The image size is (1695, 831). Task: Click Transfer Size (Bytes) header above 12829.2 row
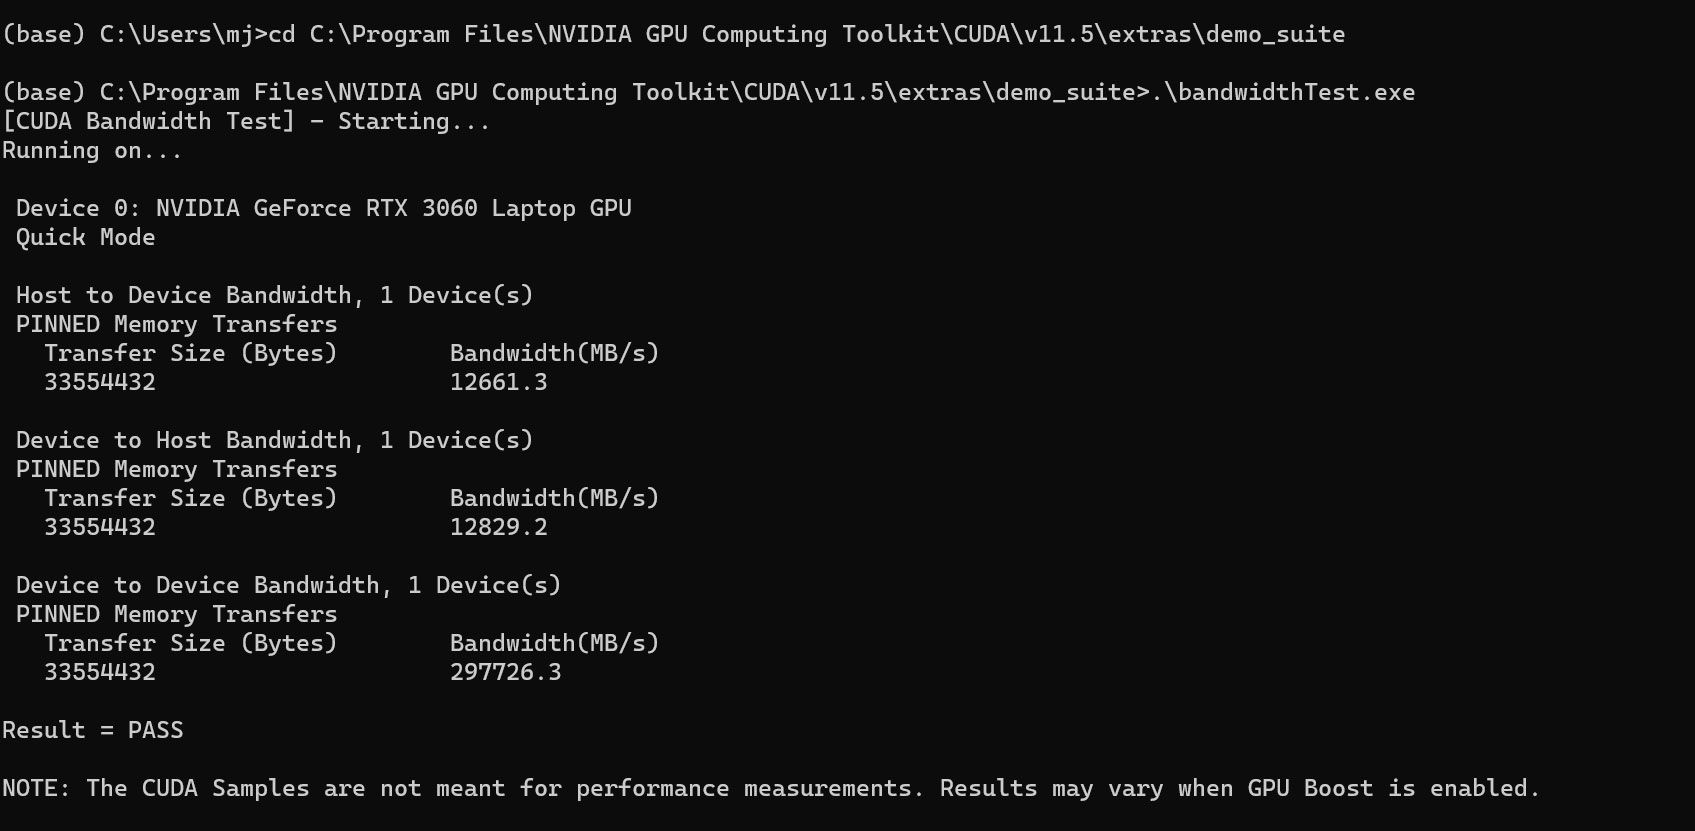tap(190, 499)
